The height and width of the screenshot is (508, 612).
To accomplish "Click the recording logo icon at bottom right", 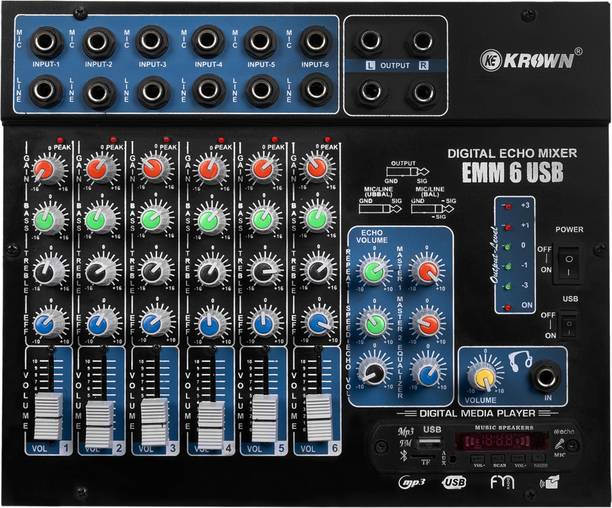I will click(550, 482).
